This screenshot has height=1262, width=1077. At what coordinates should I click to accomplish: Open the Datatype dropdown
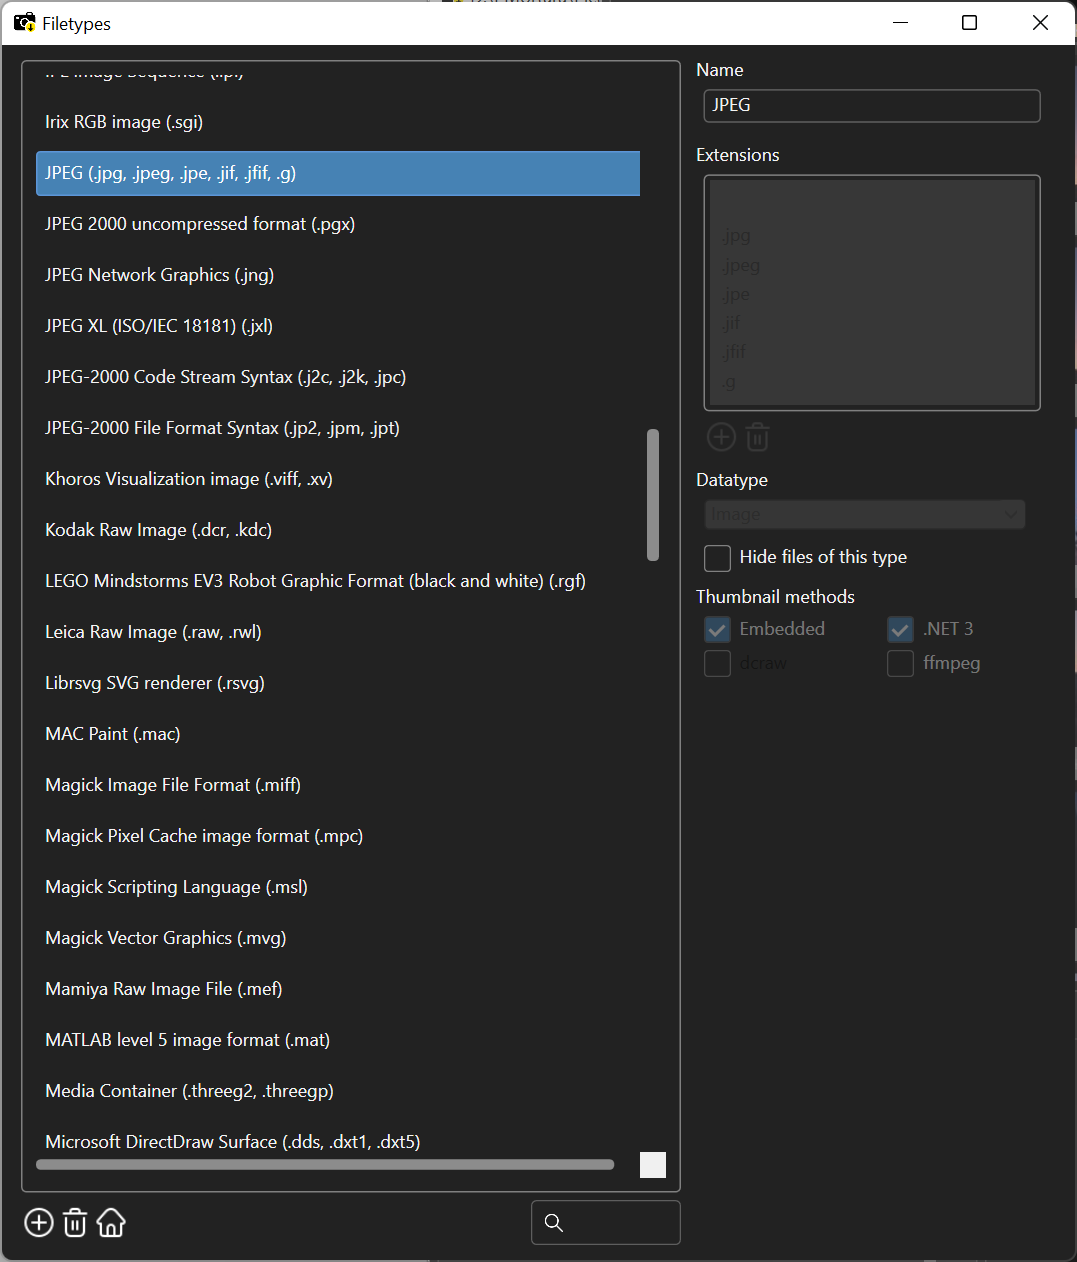864,514
